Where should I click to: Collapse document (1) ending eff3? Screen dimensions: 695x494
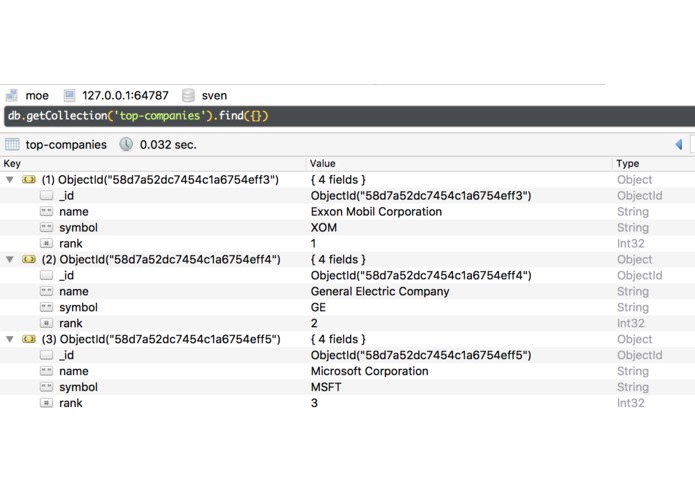(x=10, y=179)
